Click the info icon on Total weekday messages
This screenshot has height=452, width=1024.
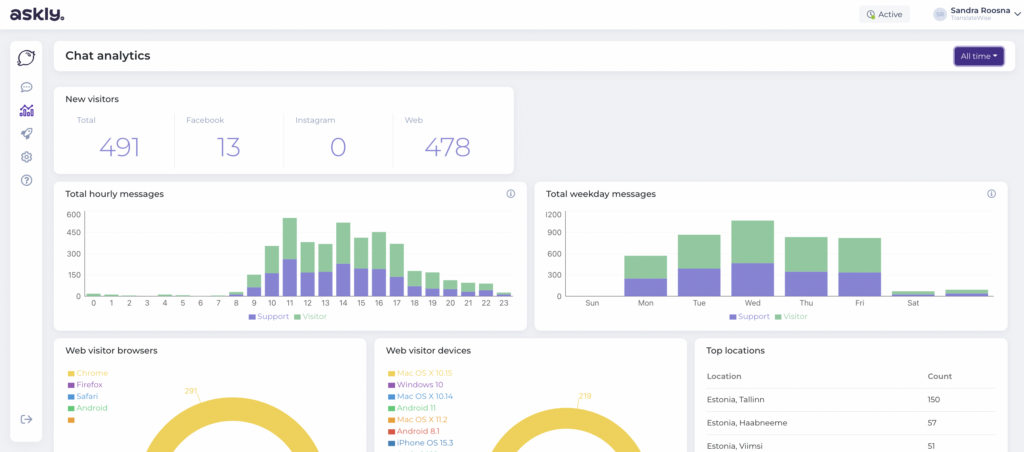[991, 194]
